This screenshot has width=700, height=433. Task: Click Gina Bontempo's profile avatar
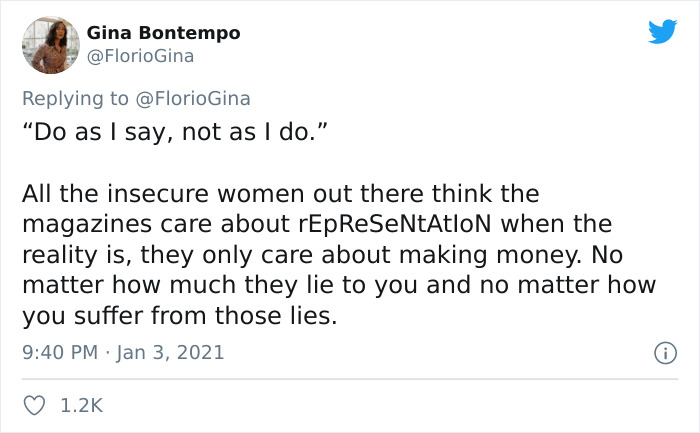tap(49, 44)
